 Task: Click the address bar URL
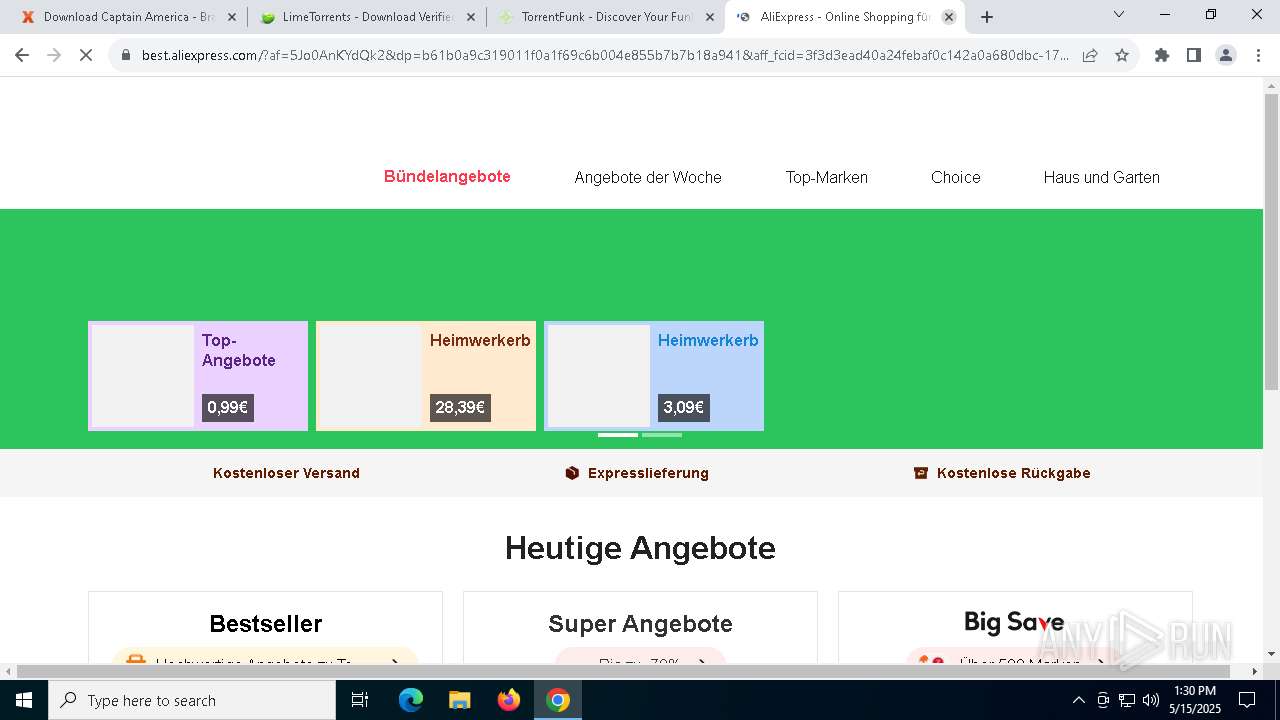pyautogui.click(x=605, y=55)
